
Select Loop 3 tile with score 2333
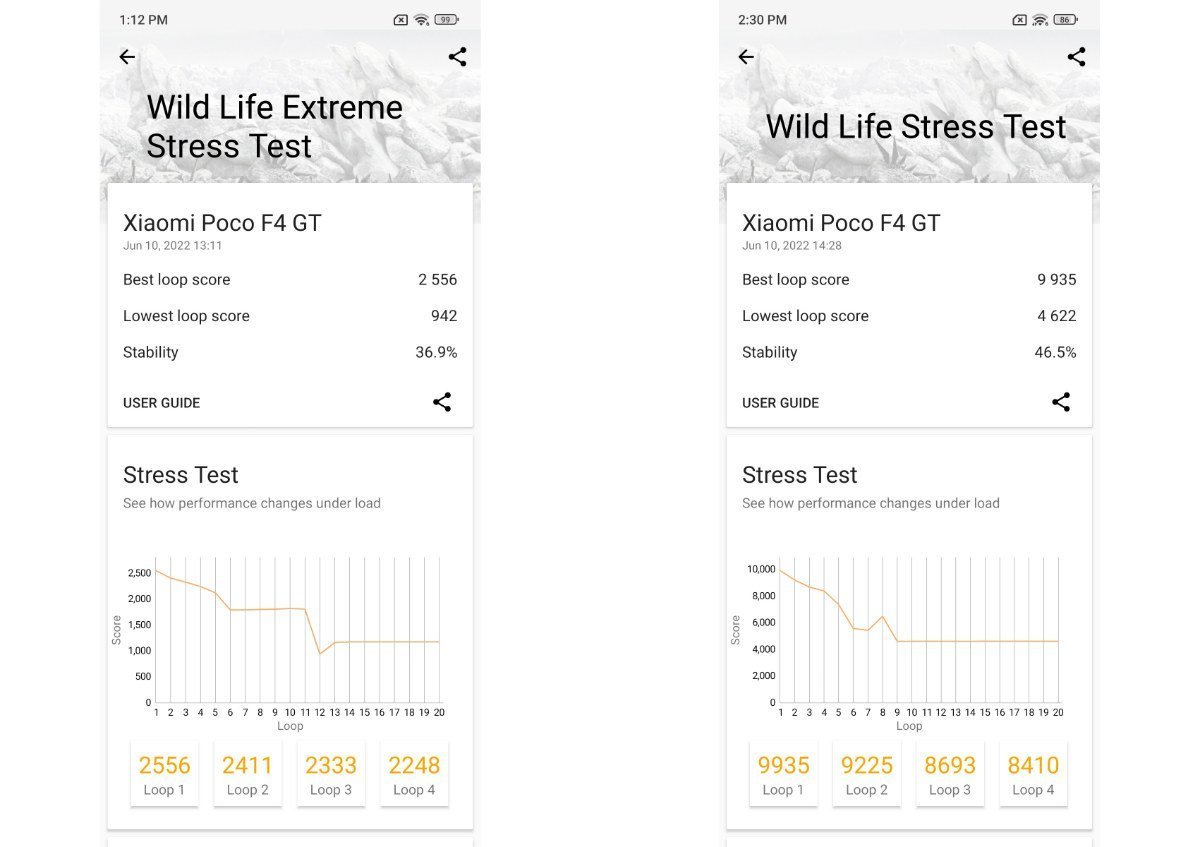(331, 773)
